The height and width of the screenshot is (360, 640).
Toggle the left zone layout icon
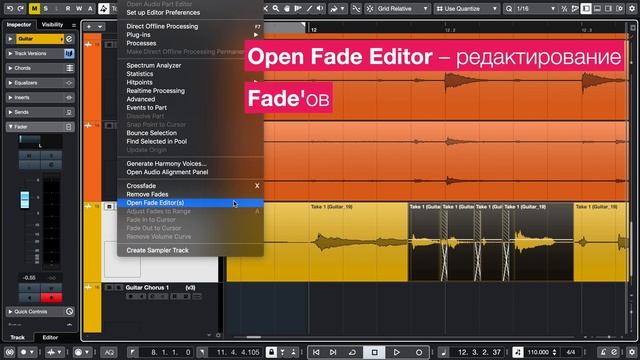coord(586,8)
